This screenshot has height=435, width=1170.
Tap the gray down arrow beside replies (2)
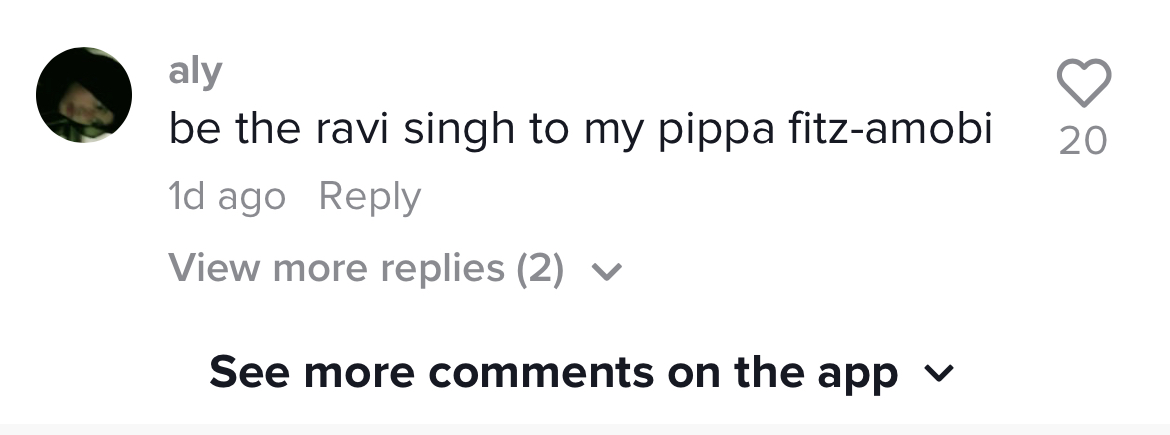(x=607, y=272)
